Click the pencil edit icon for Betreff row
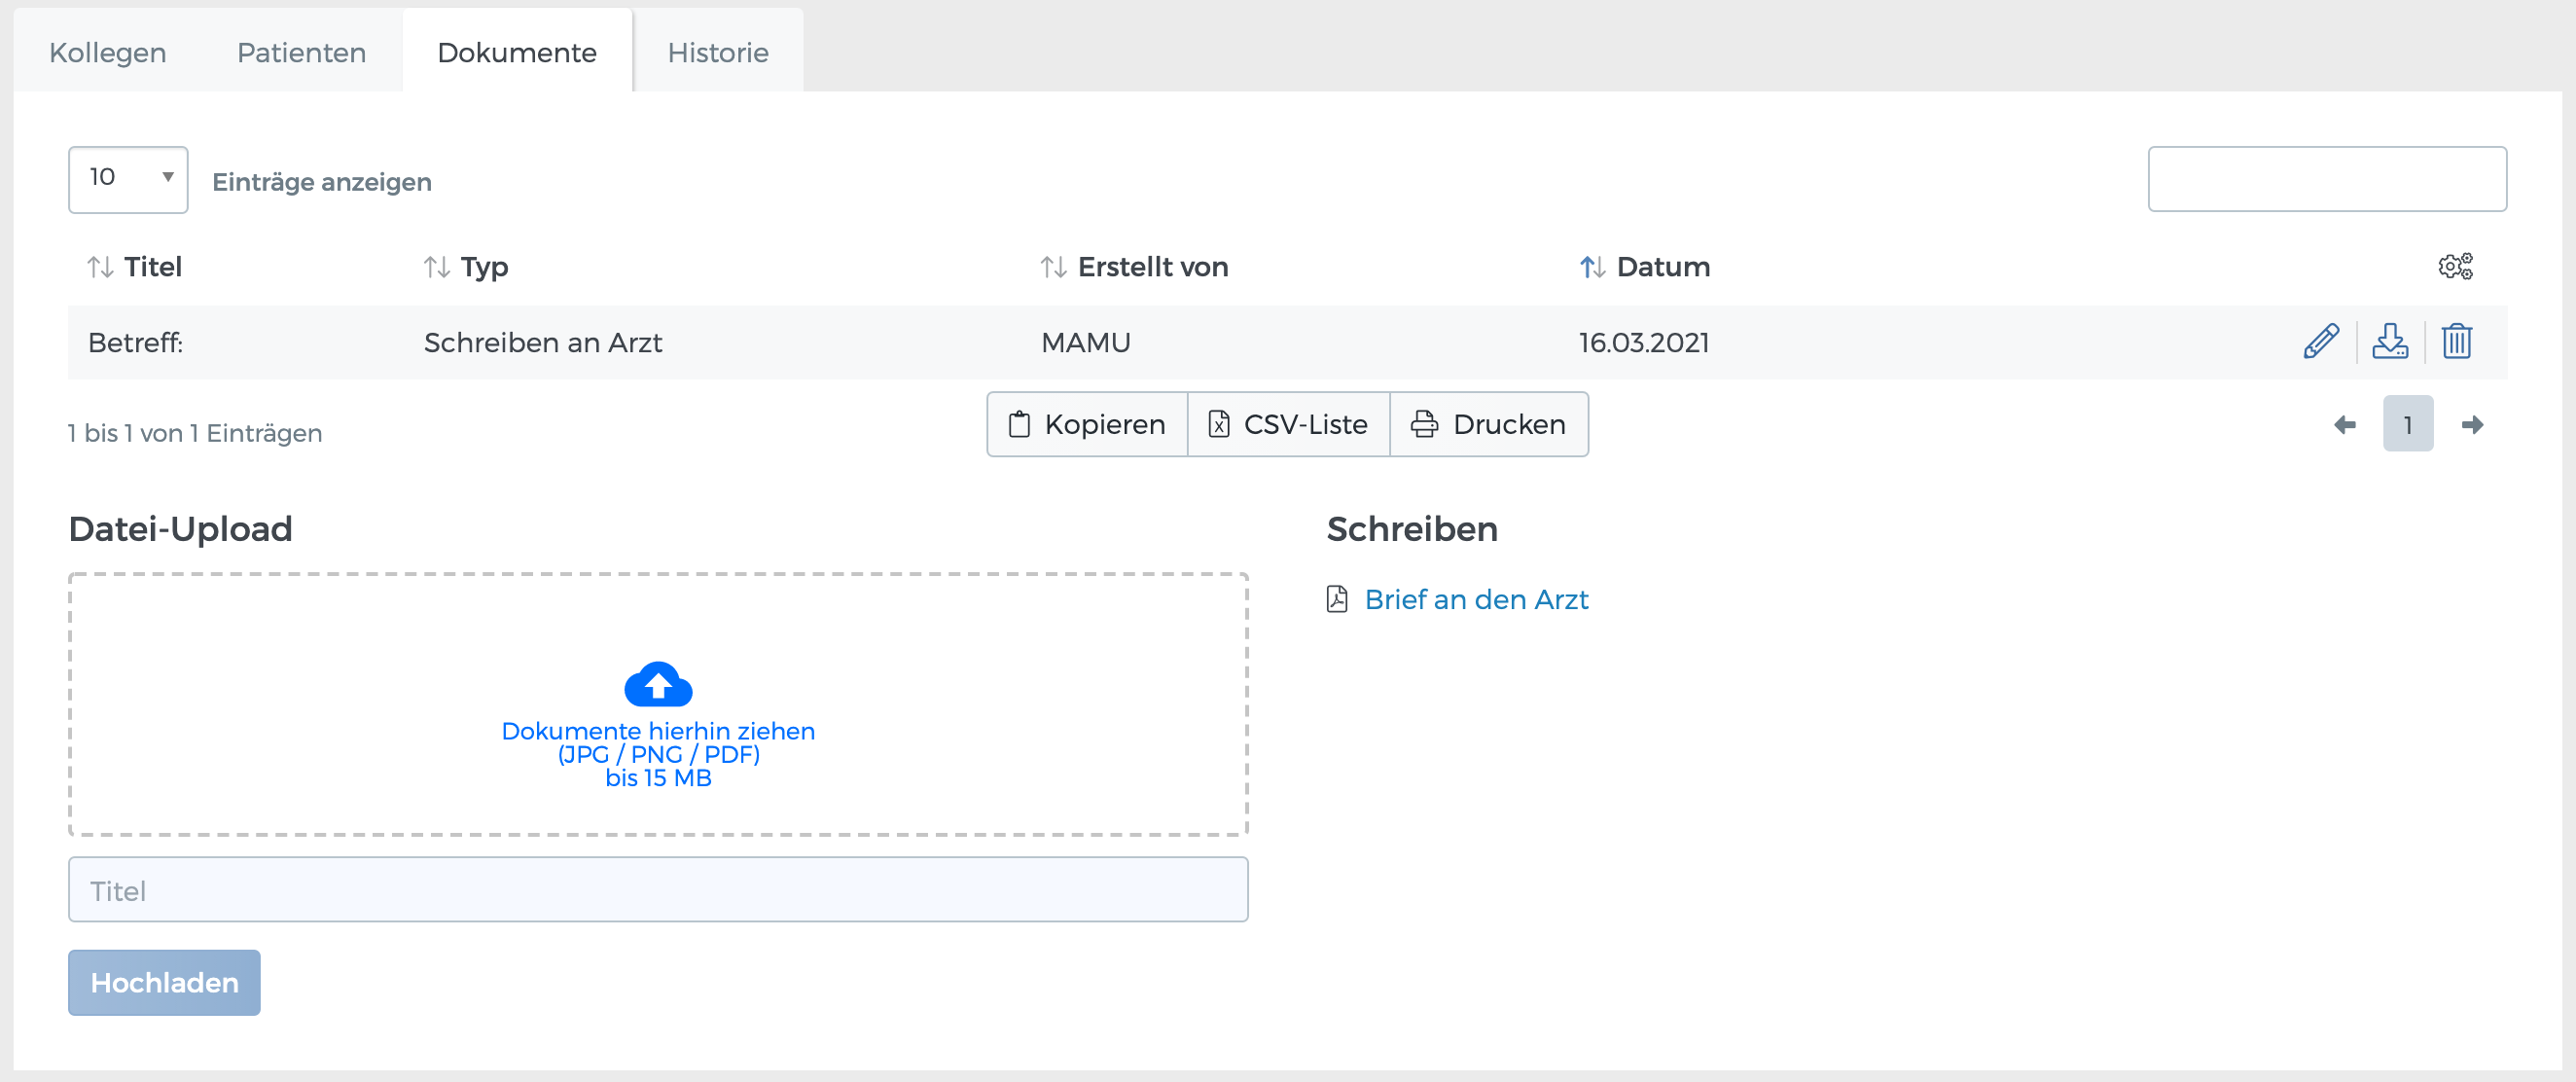Viewport: 2576px width, 1082px height. click(2320, 342)
